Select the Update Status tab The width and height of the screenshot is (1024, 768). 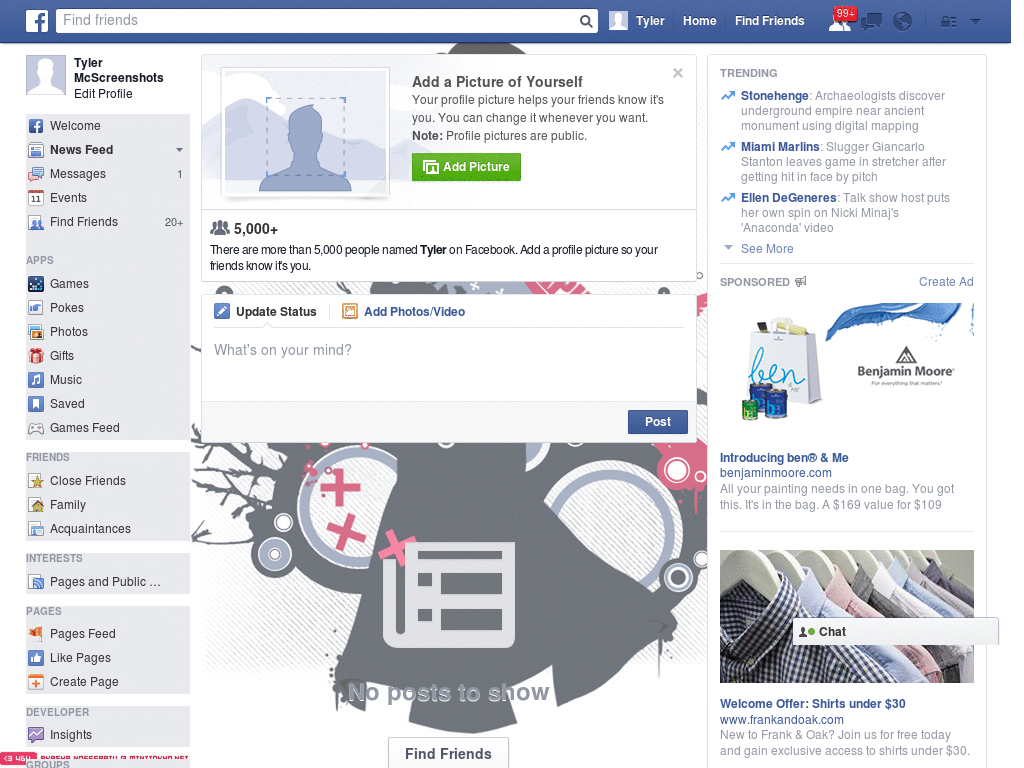point(266,312)
